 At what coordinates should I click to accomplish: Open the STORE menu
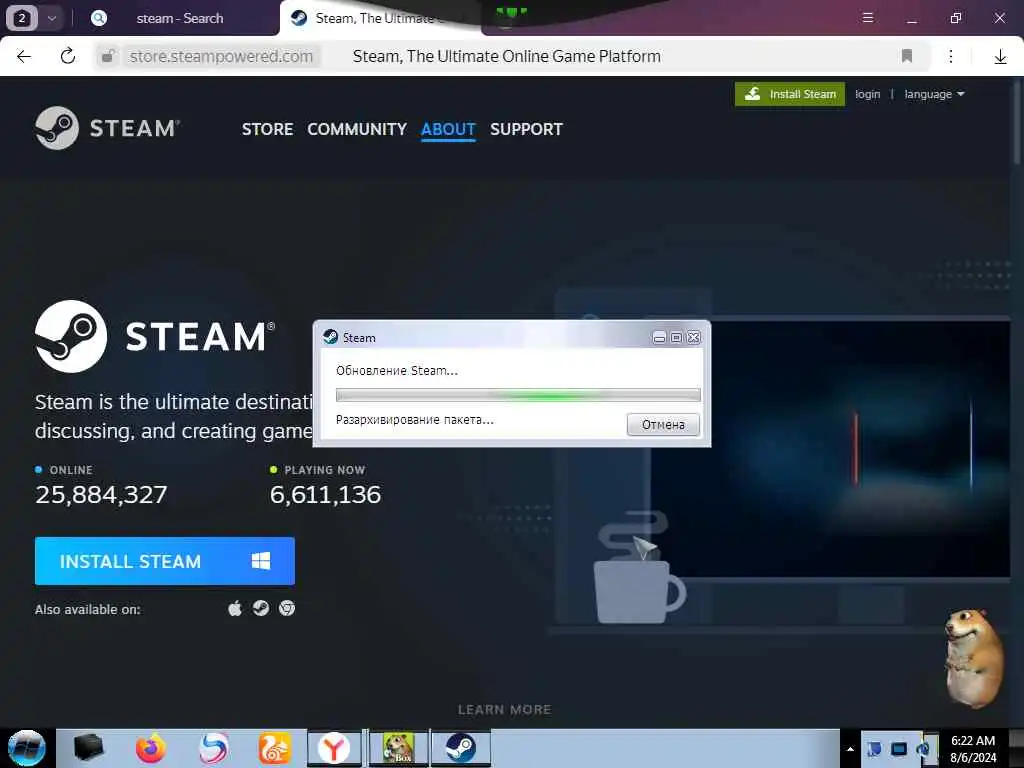(x=267, y=129)
